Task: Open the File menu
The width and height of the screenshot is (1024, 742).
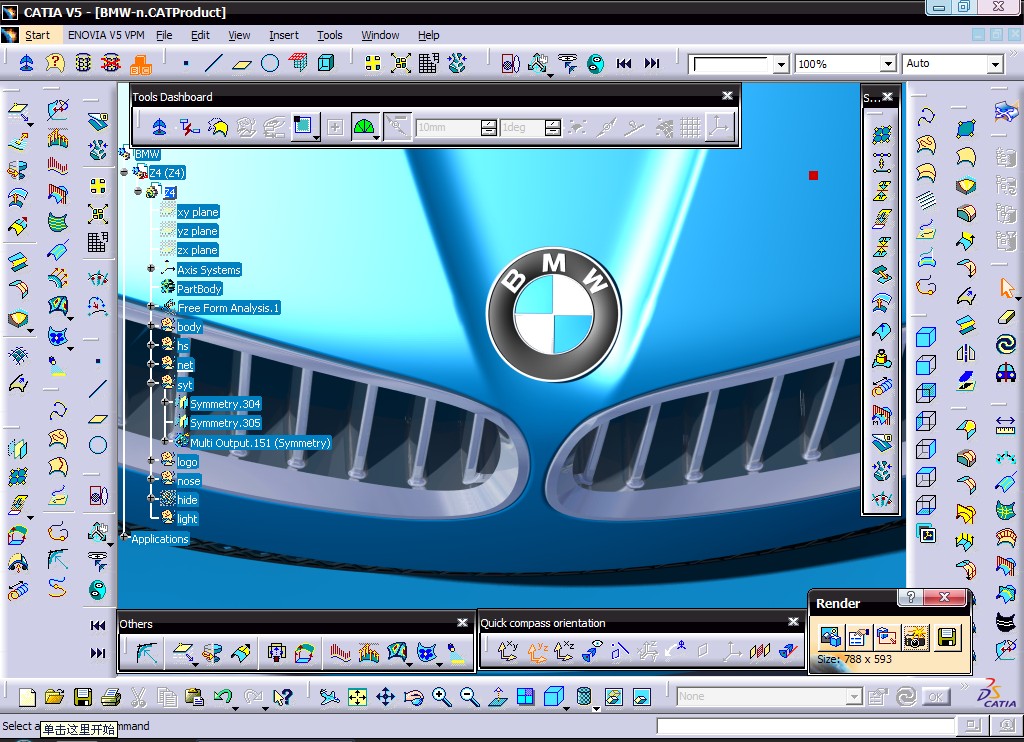Action: click(165, 35)
